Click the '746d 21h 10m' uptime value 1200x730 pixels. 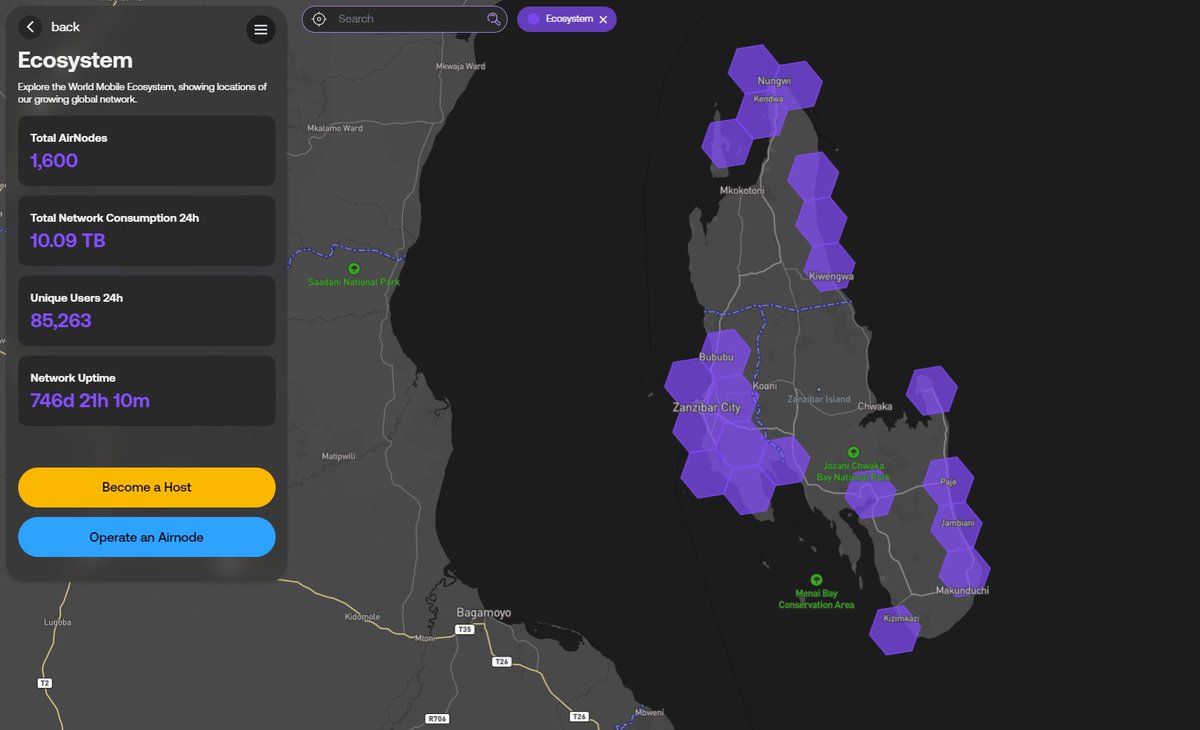[x=90, y=401]
